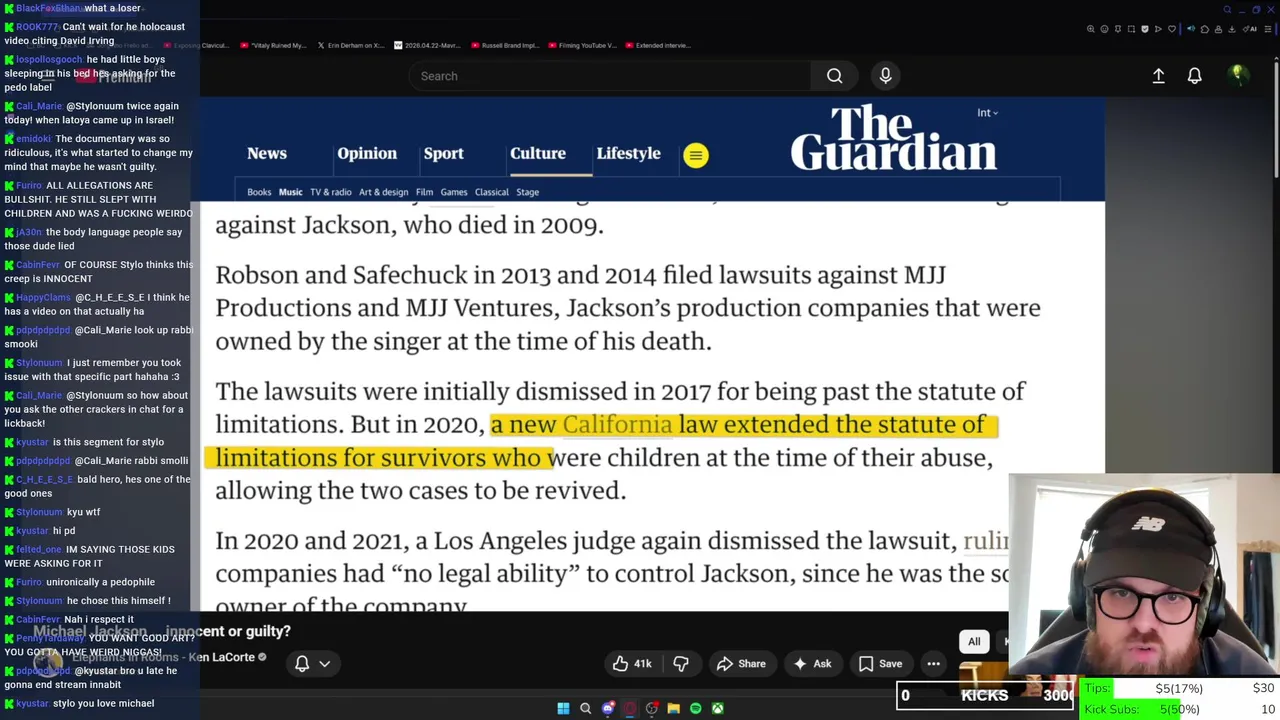
Task: Open the YouTube account avatar menu
Action: point(1237,75)
